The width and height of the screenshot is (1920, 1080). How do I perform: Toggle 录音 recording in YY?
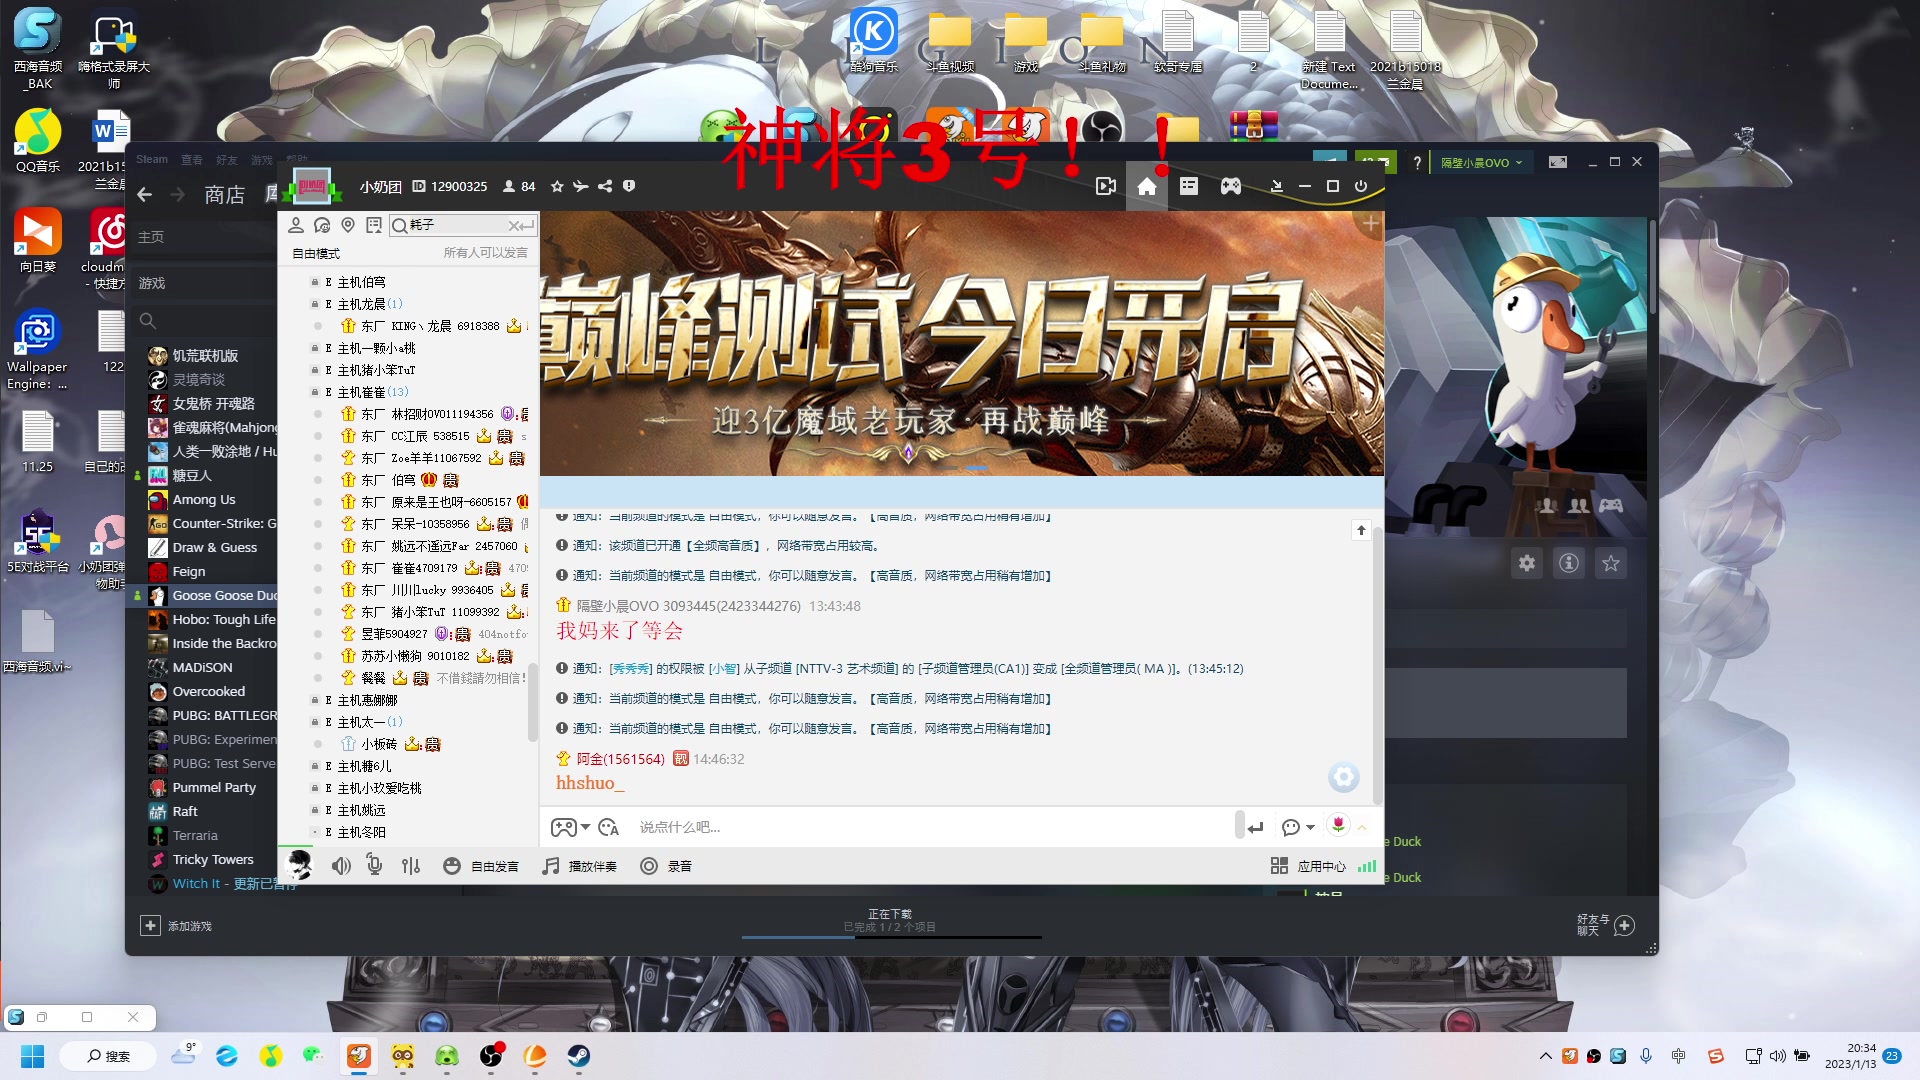(x=666, y=866)
